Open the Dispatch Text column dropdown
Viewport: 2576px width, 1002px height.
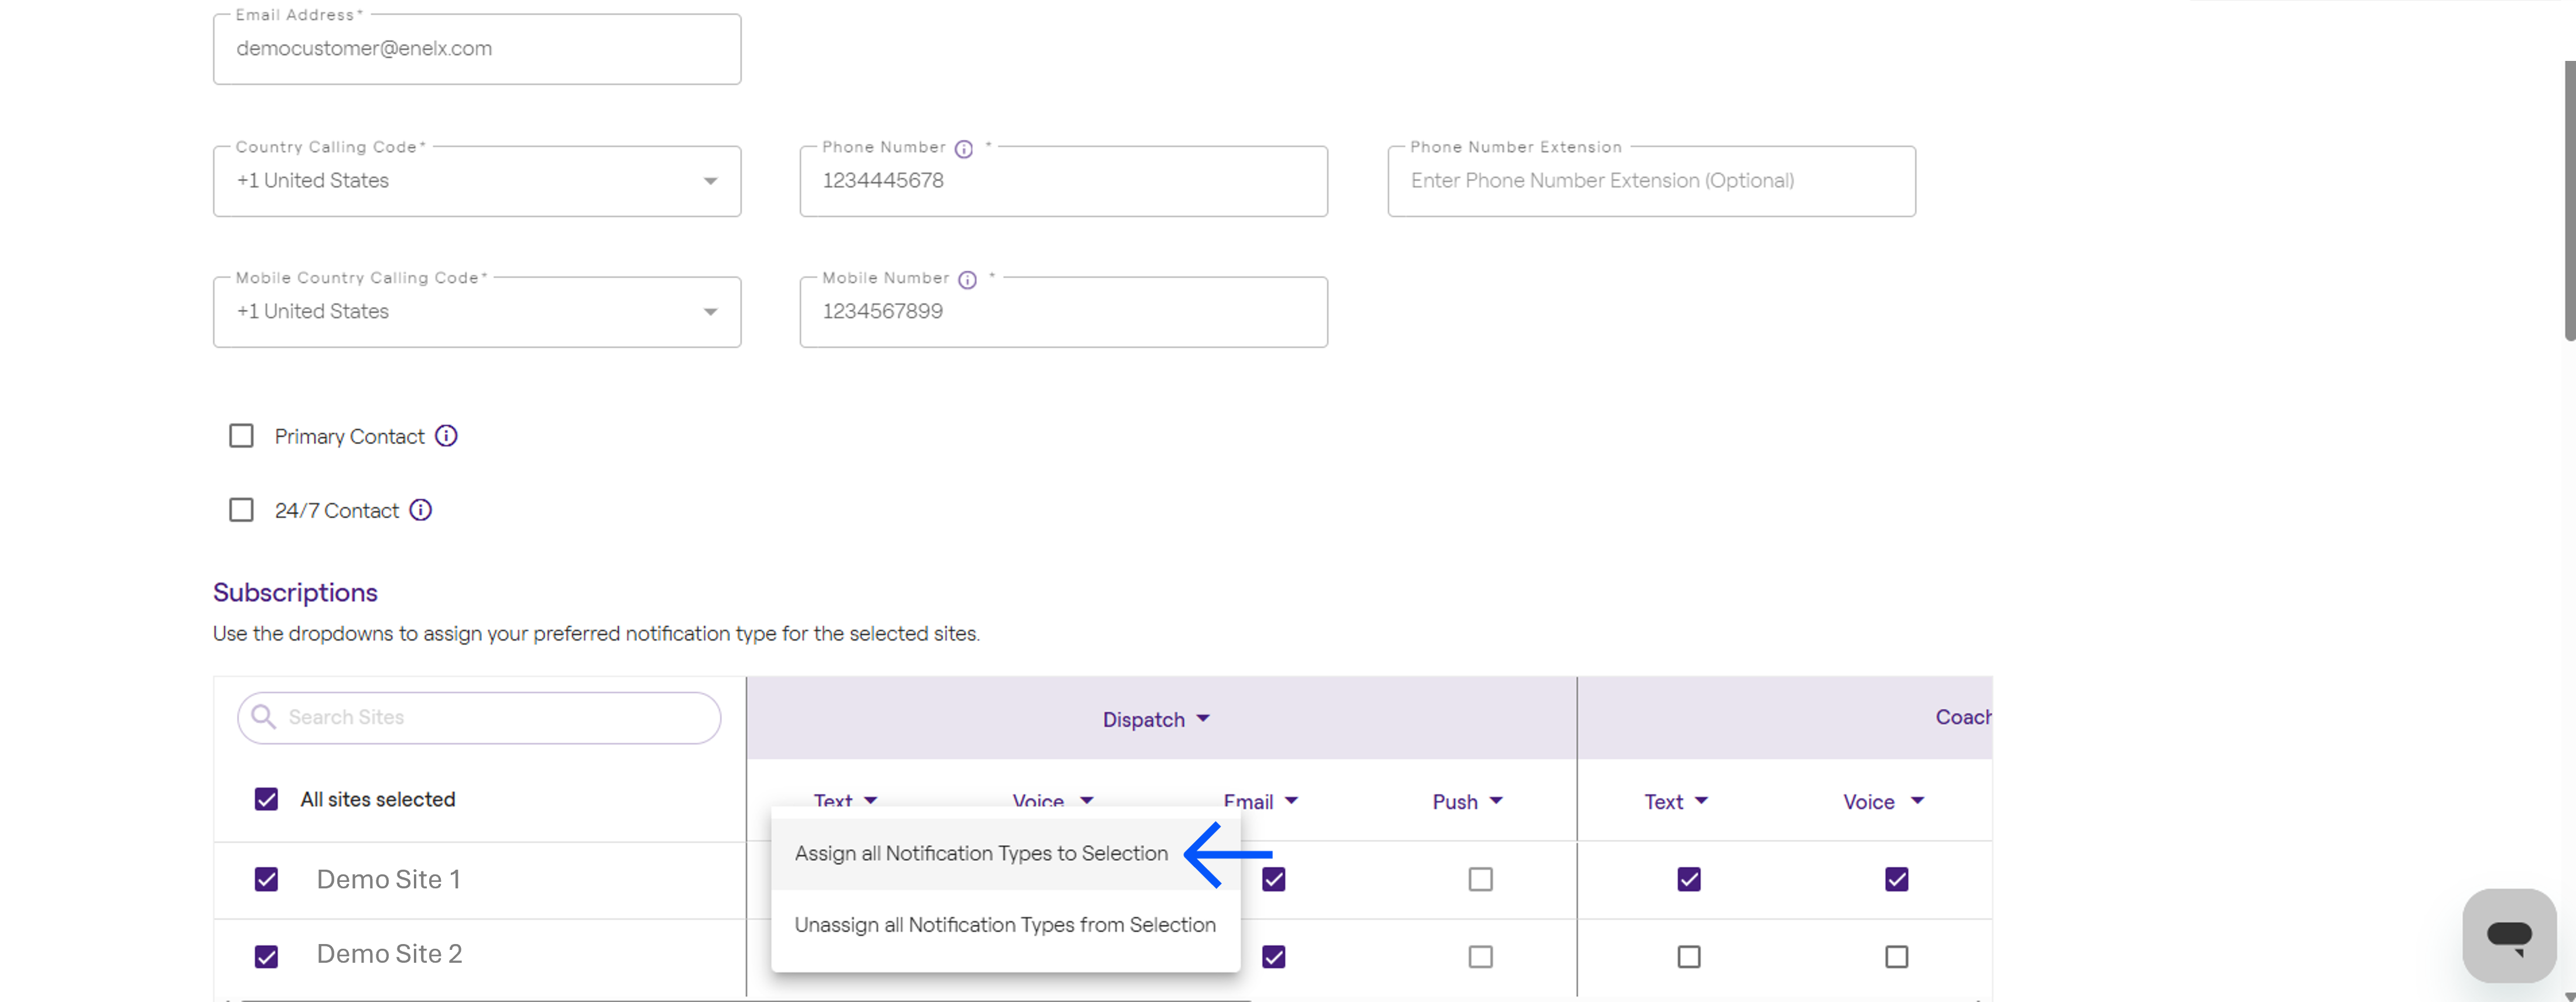[845, 800]
